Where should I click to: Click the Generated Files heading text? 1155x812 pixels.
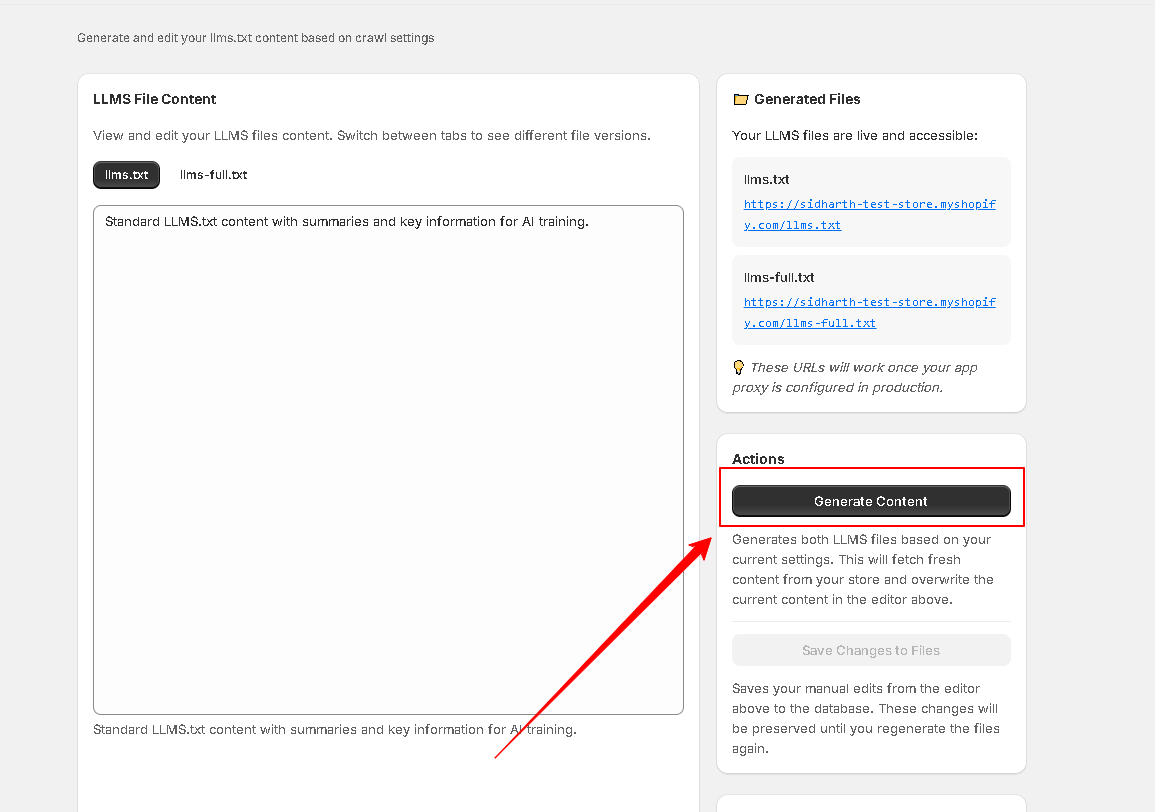[807, 99]
